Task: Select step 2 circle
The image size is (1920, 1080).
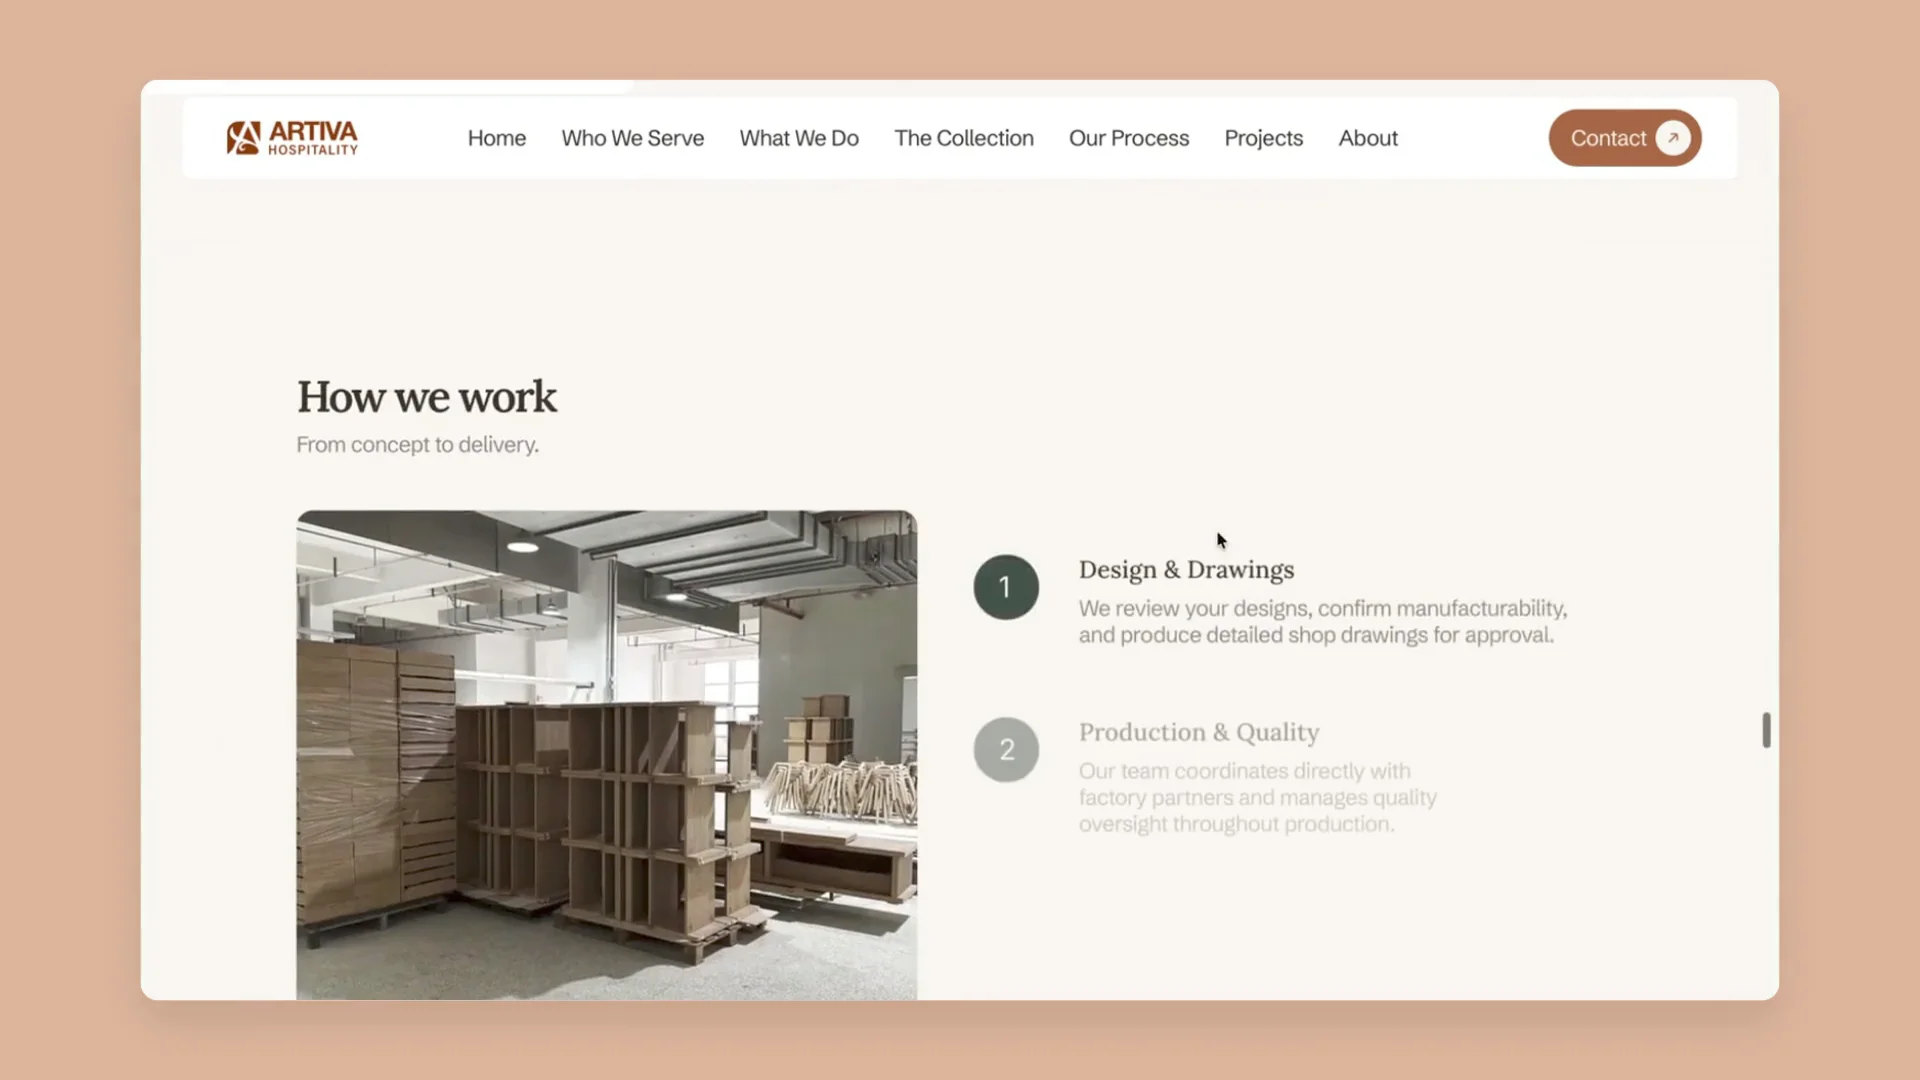Action: (1006, 750)
